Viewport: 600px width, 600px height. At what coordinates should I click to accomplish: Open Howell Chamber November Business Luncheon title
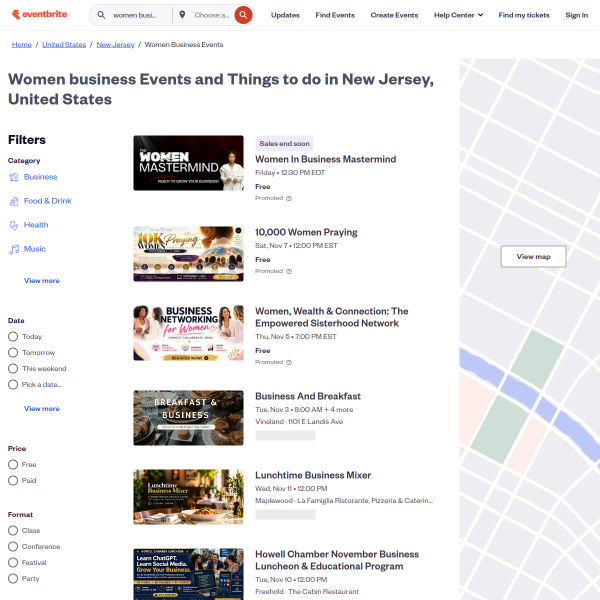337,560
